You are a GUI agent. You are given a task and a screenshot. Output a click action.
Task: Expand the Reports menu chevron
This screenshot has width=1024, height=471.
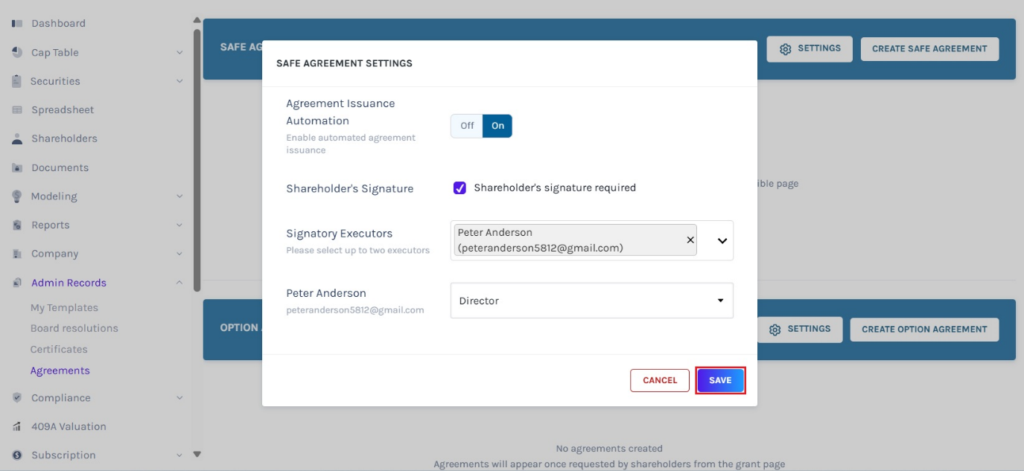point(180,225)
